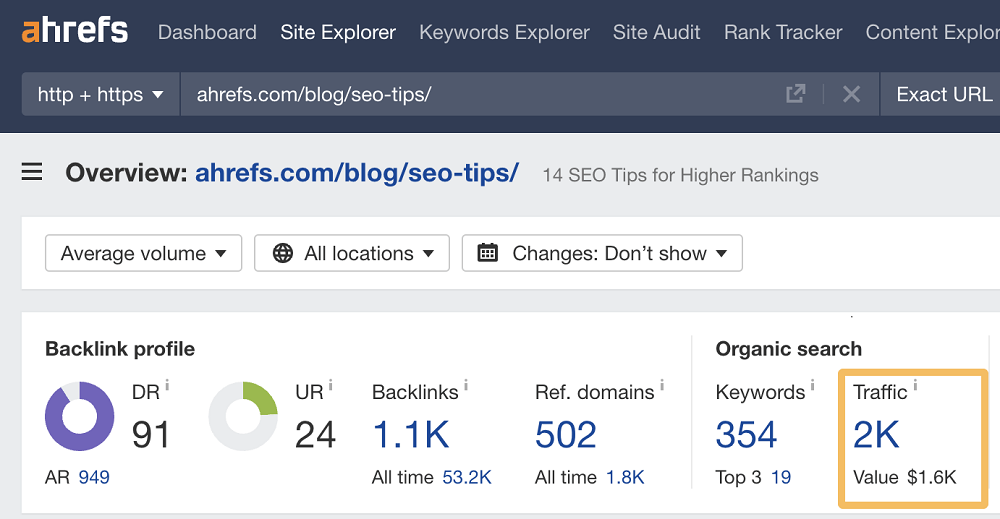Click the 1.1K backlinks number link
1000x519 pixels.
(x=410, y=434)
